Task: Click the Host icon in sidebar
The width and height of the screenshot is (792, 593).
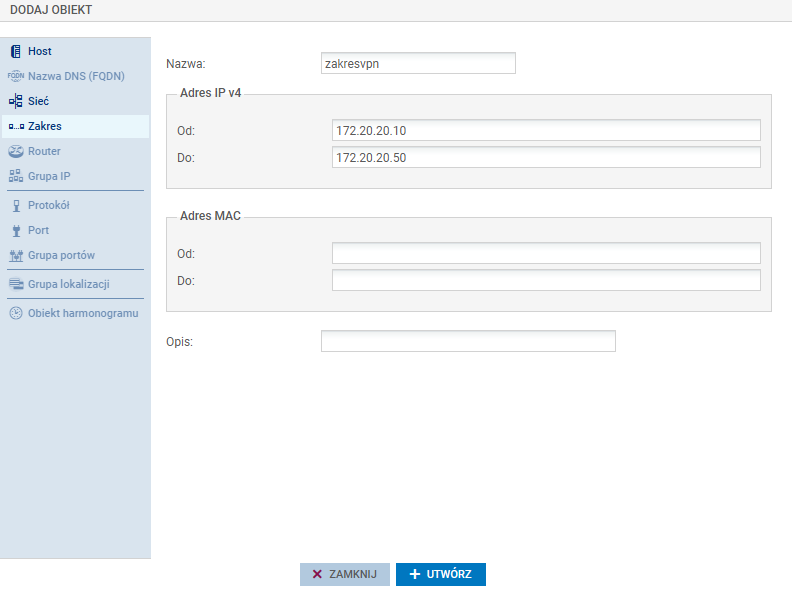Action: coord(15,51)
